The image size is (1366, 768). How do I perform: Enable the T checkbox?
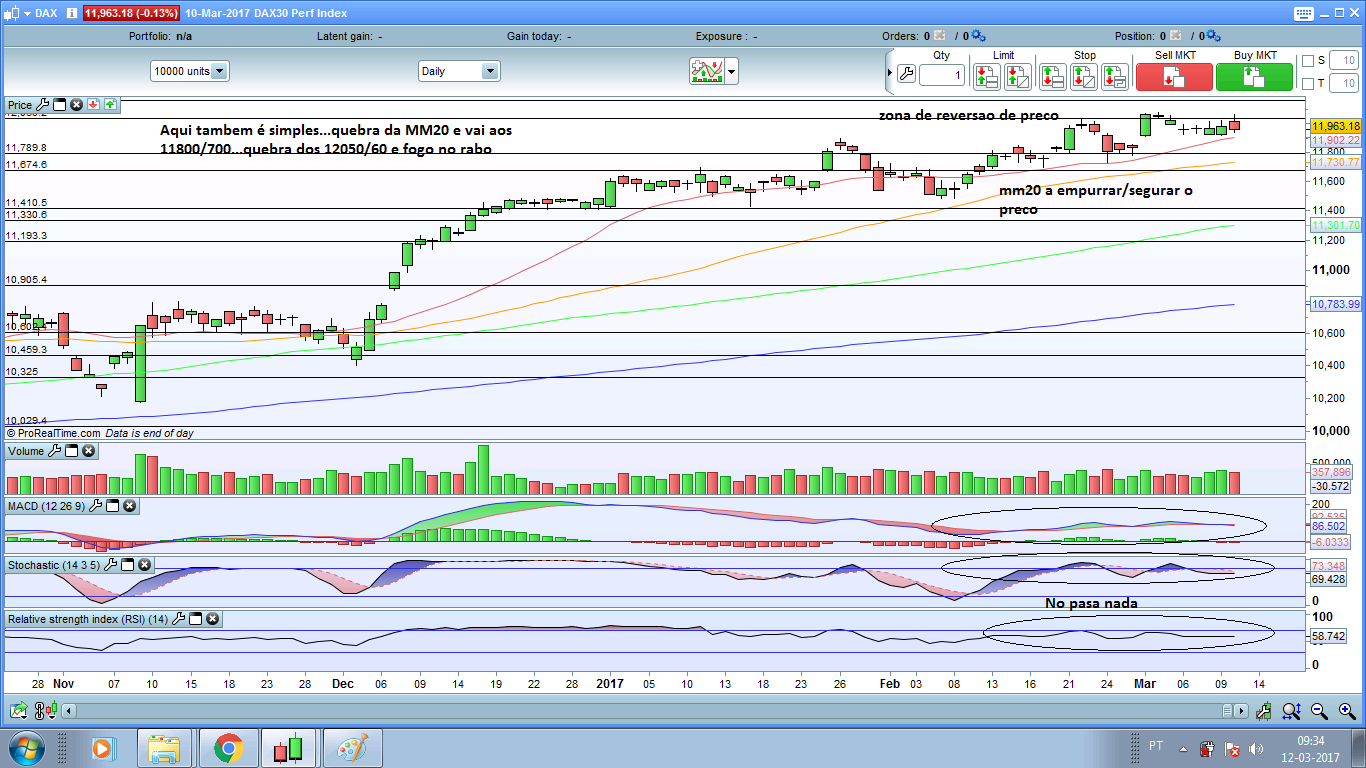pyautogui.click(x=1308, y=83)
